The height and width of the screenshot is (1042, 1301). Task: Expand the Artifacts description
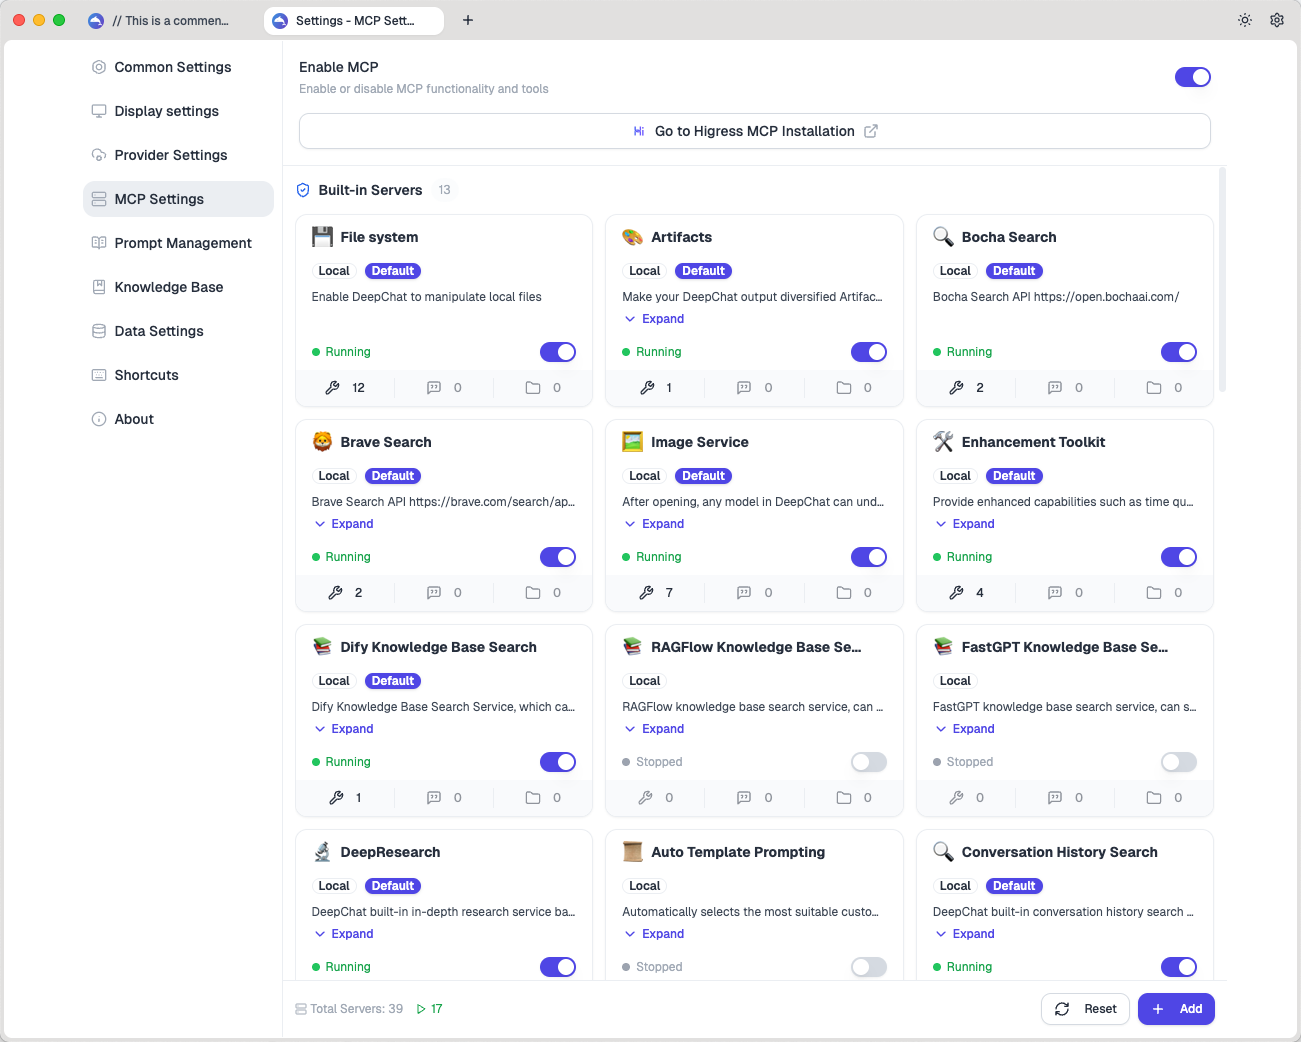(x=654, y=319)
